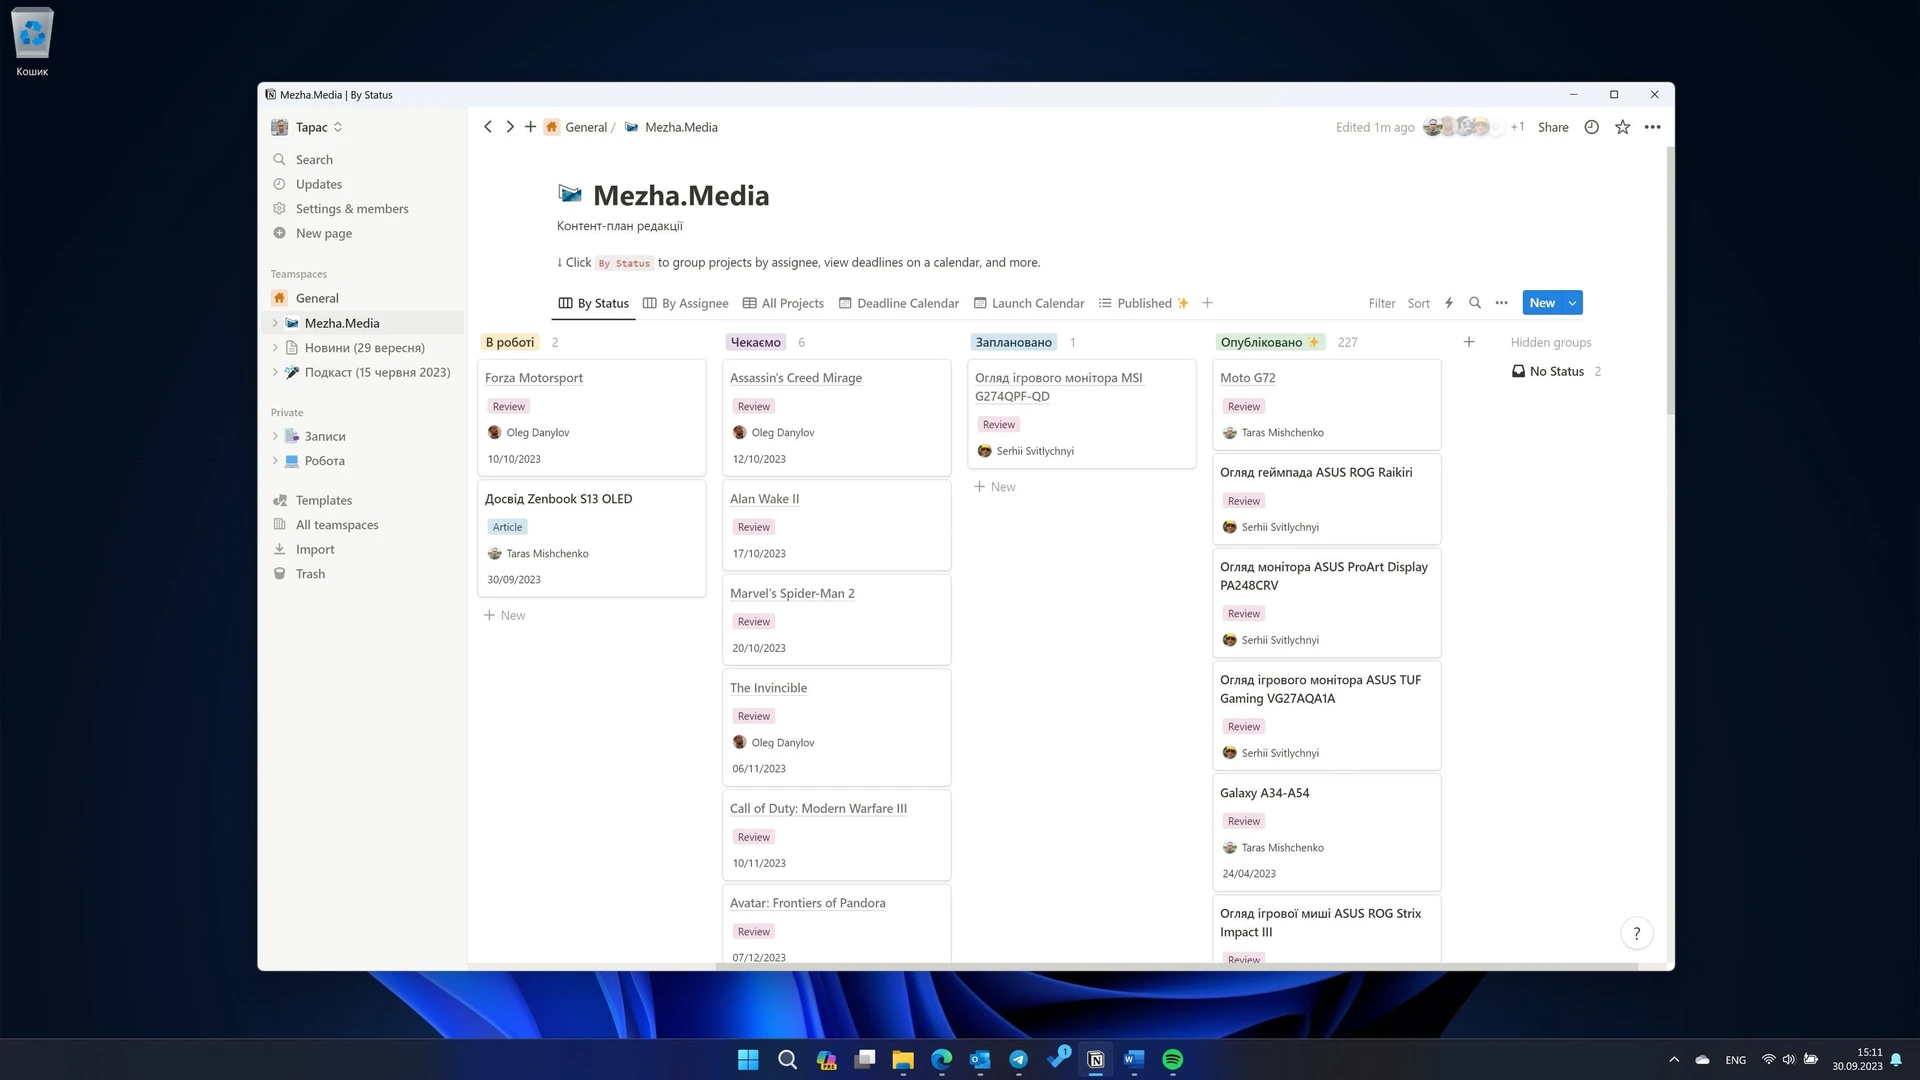
Task: Switch to the Published view
Action: tap(1143, 303)
